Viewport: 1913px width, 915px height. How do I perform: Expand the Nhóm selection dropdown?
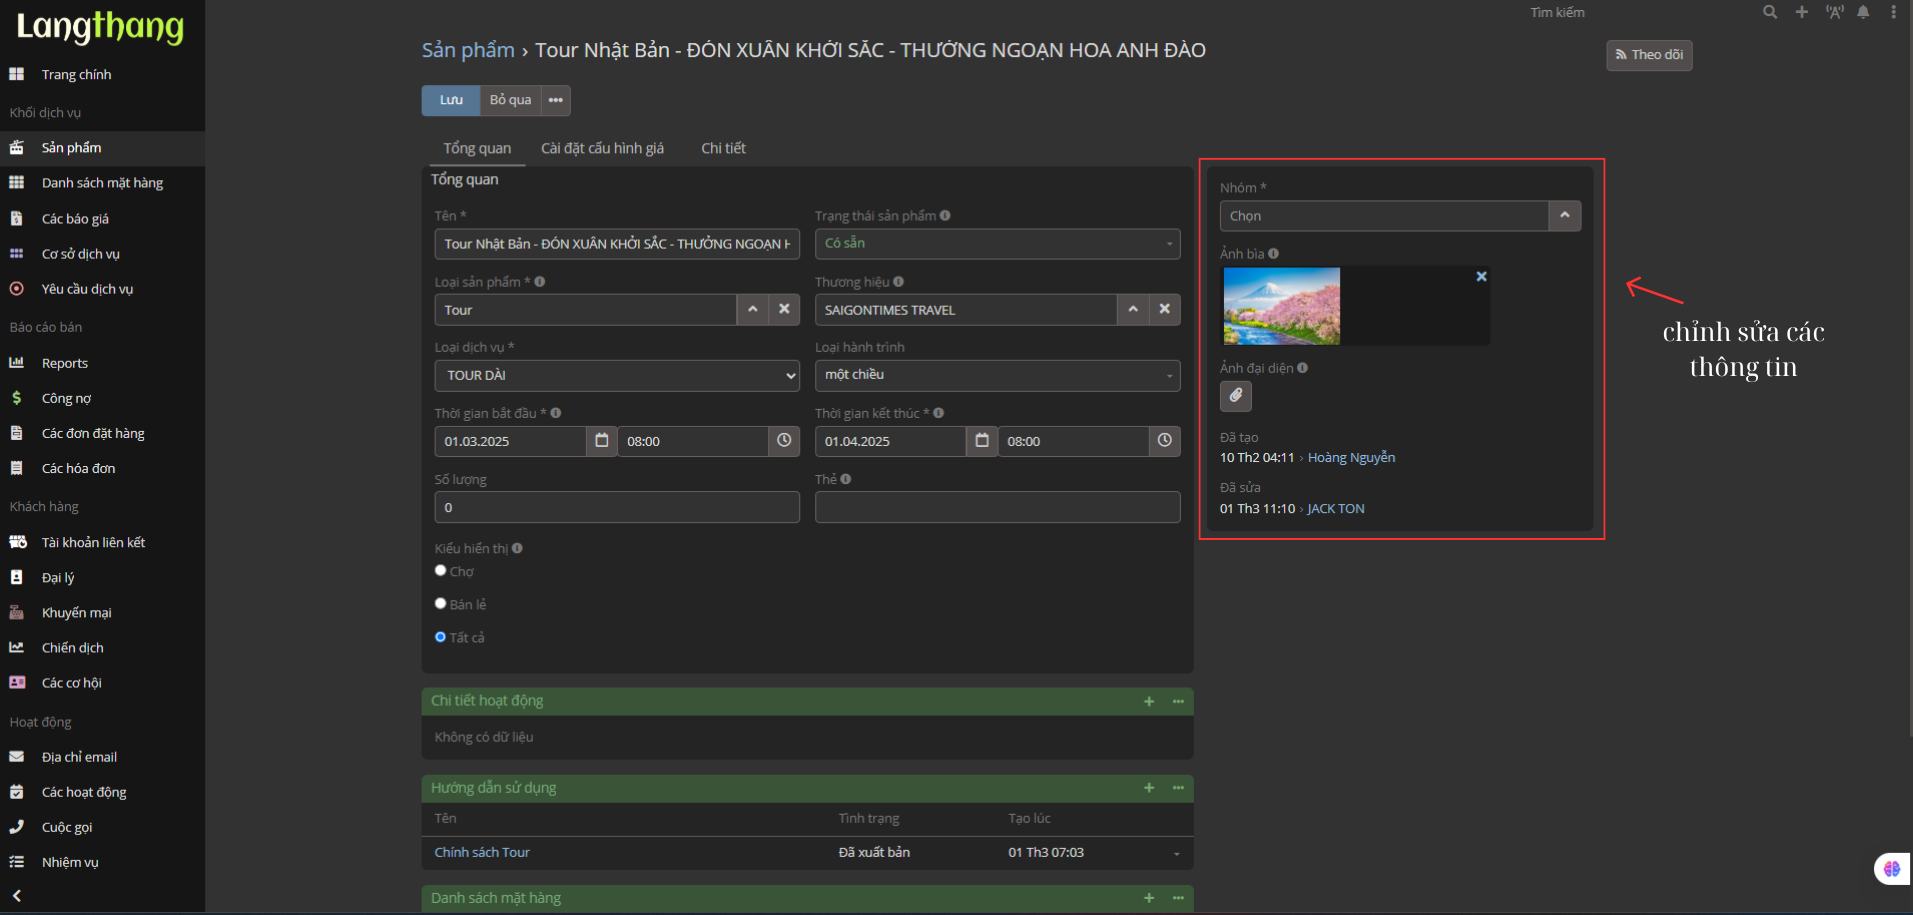coord(1564,216)
